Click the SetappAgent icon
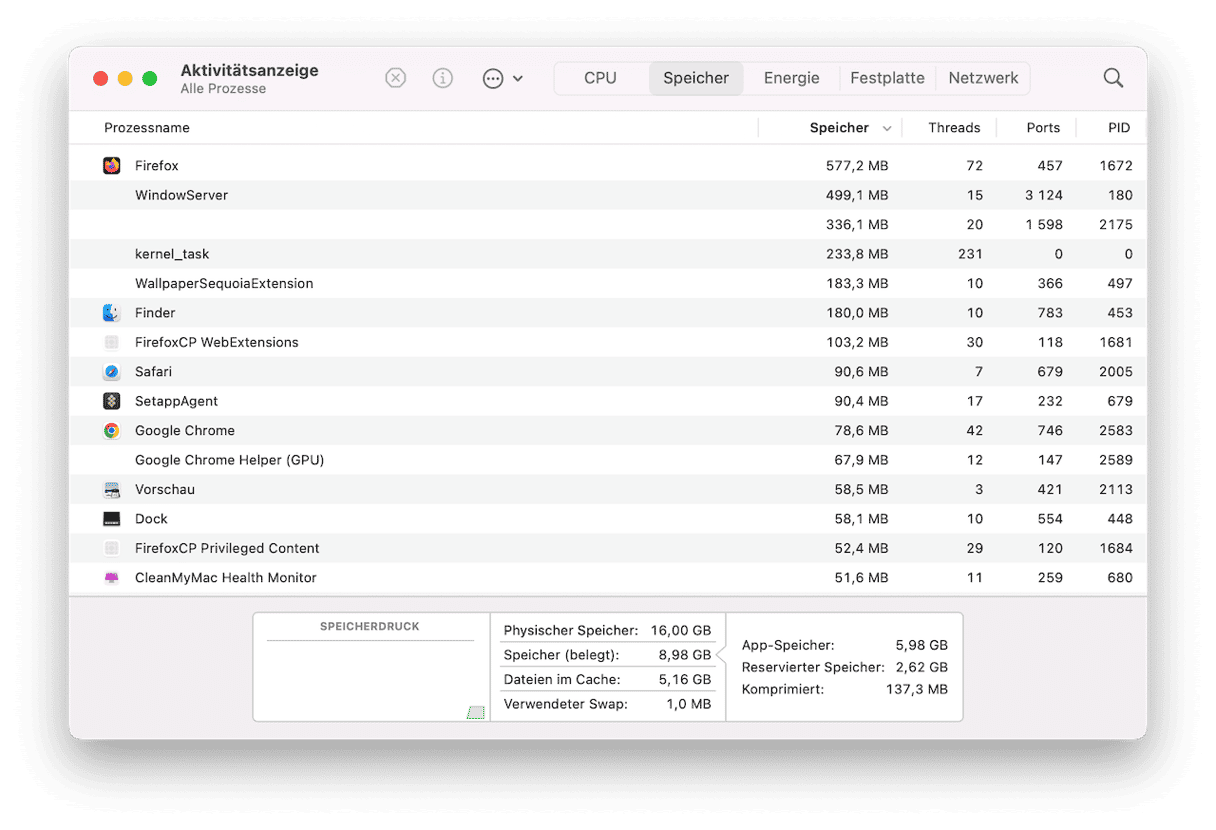 click(x=112, y=401)
